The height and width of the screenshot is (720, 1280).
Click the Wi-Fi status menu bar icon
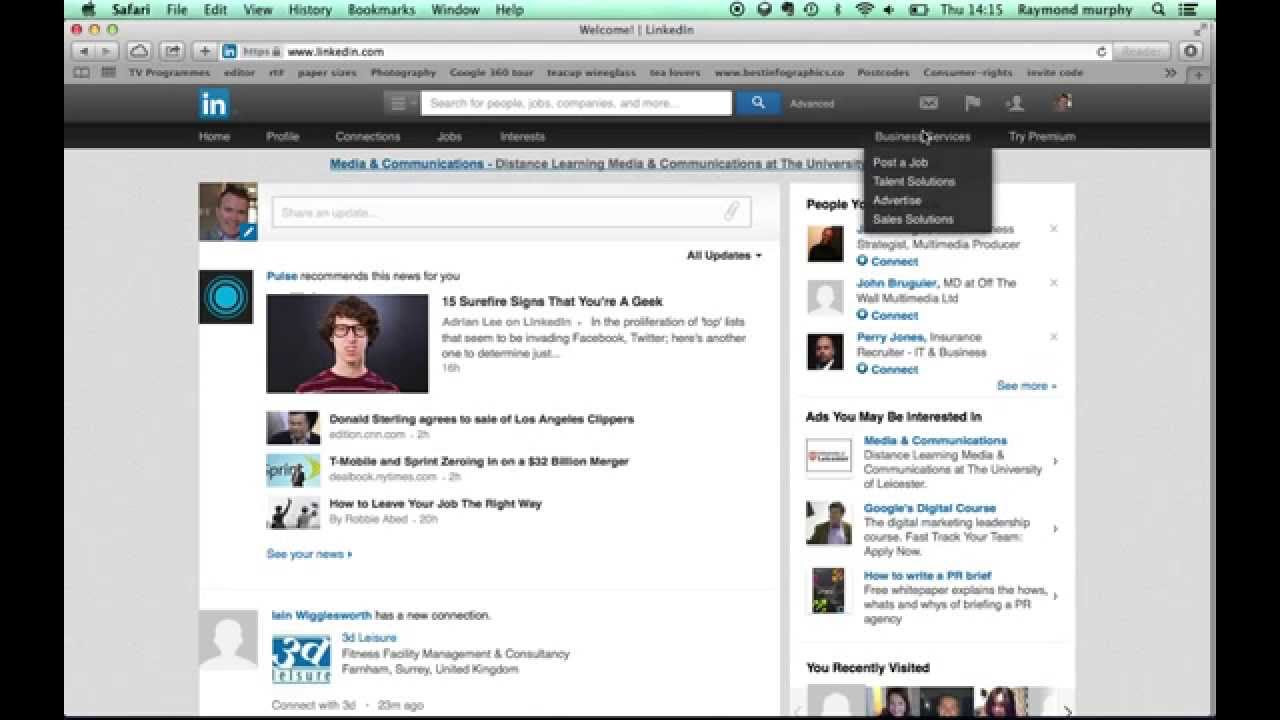click(x=864, y=9)
